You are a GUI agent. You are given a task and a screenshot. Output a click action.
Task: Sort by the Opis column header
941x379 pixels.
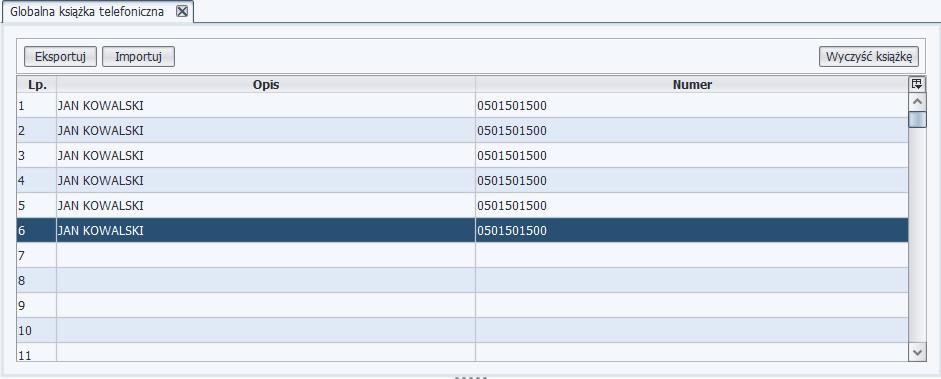[x=266, y=85]
